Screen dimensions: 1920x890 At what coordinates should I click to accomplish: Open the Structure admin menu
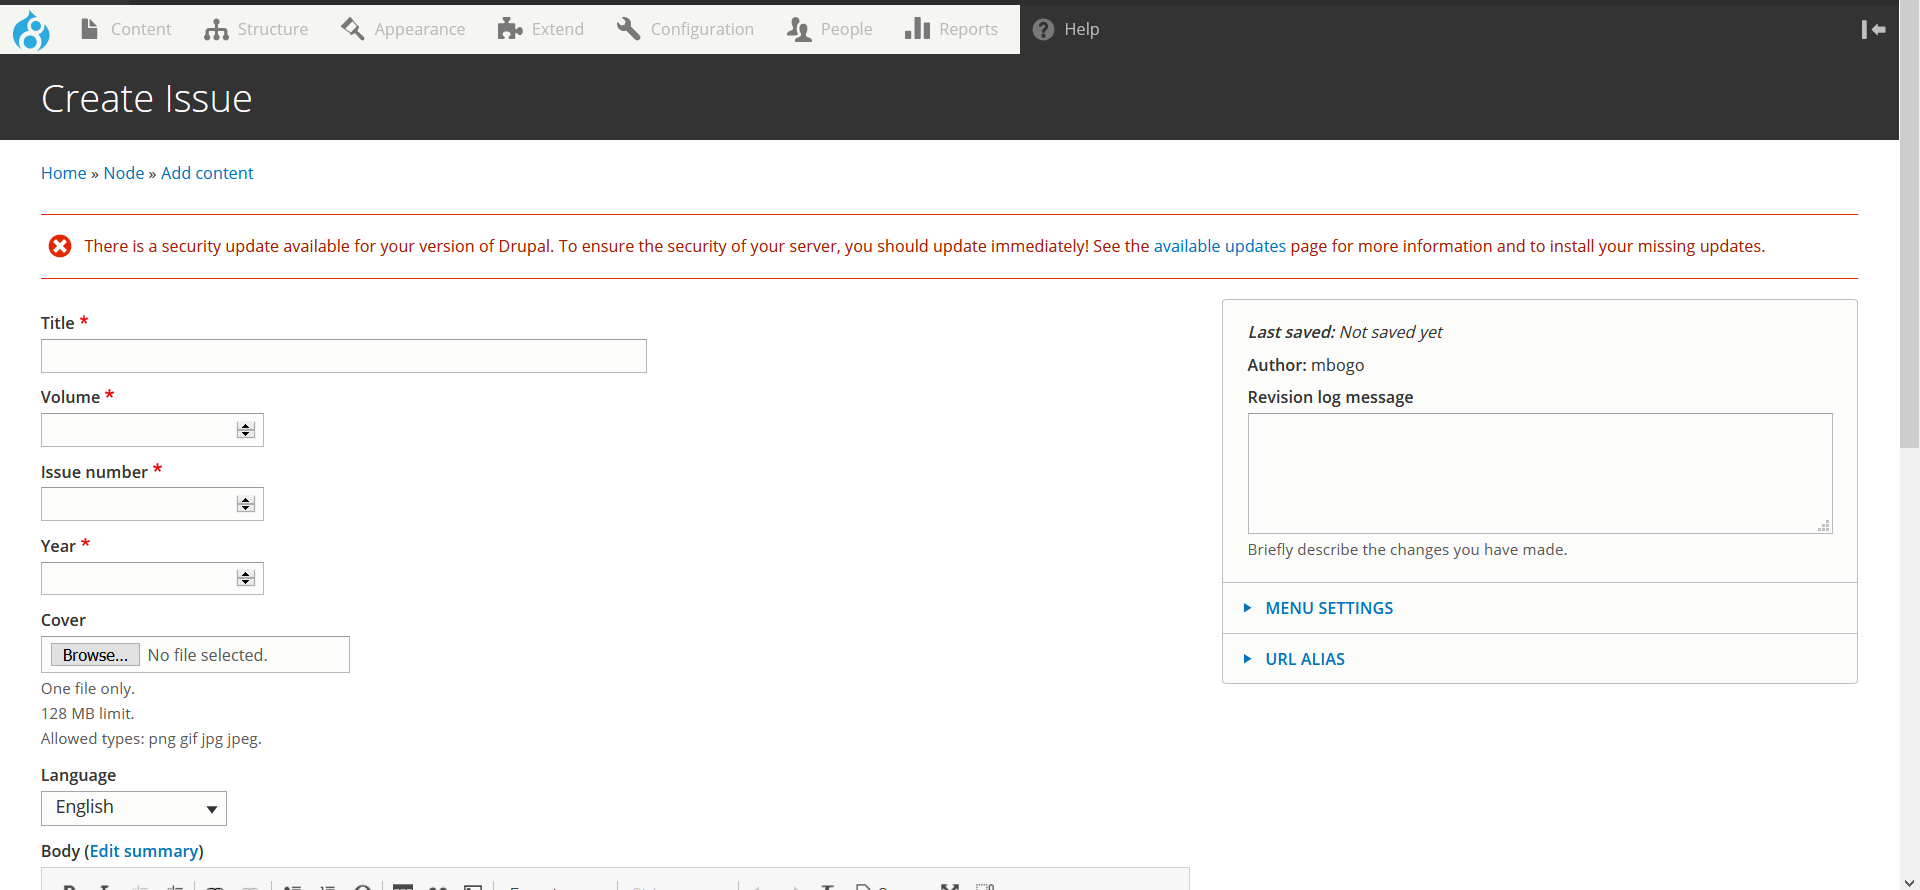click(x=256, y=29)
